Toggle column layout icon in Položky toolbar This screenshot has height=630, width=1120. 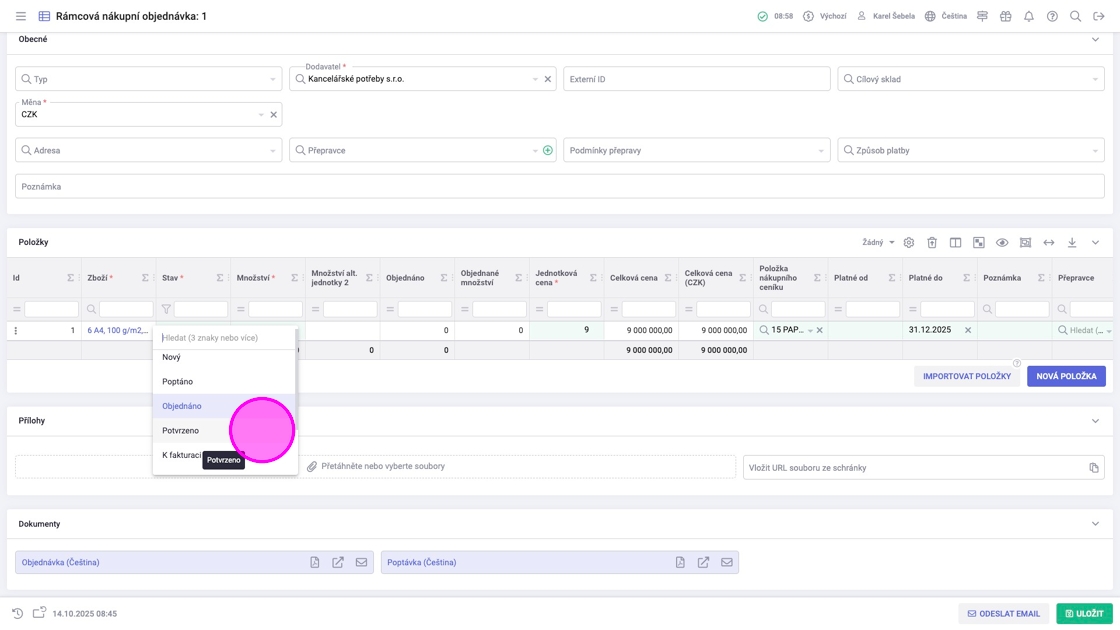click(955, 243)
